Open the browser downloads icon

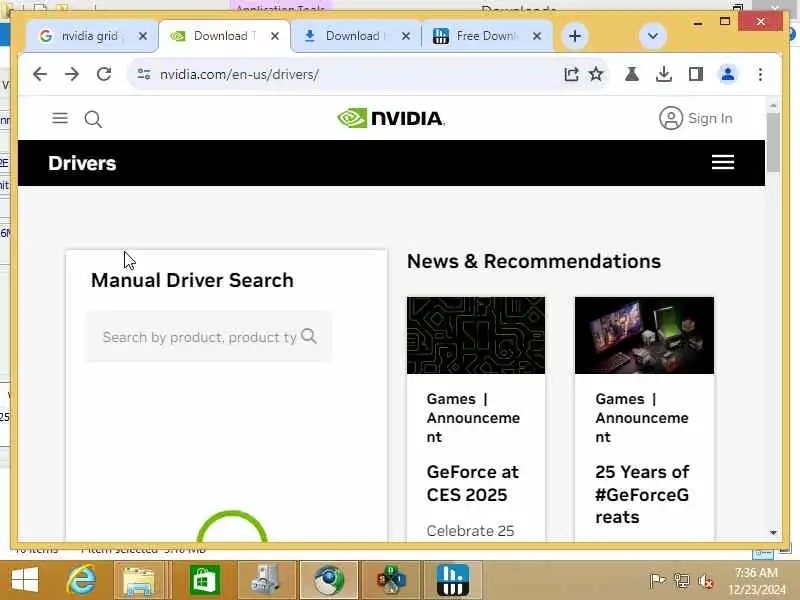[663, 74]
